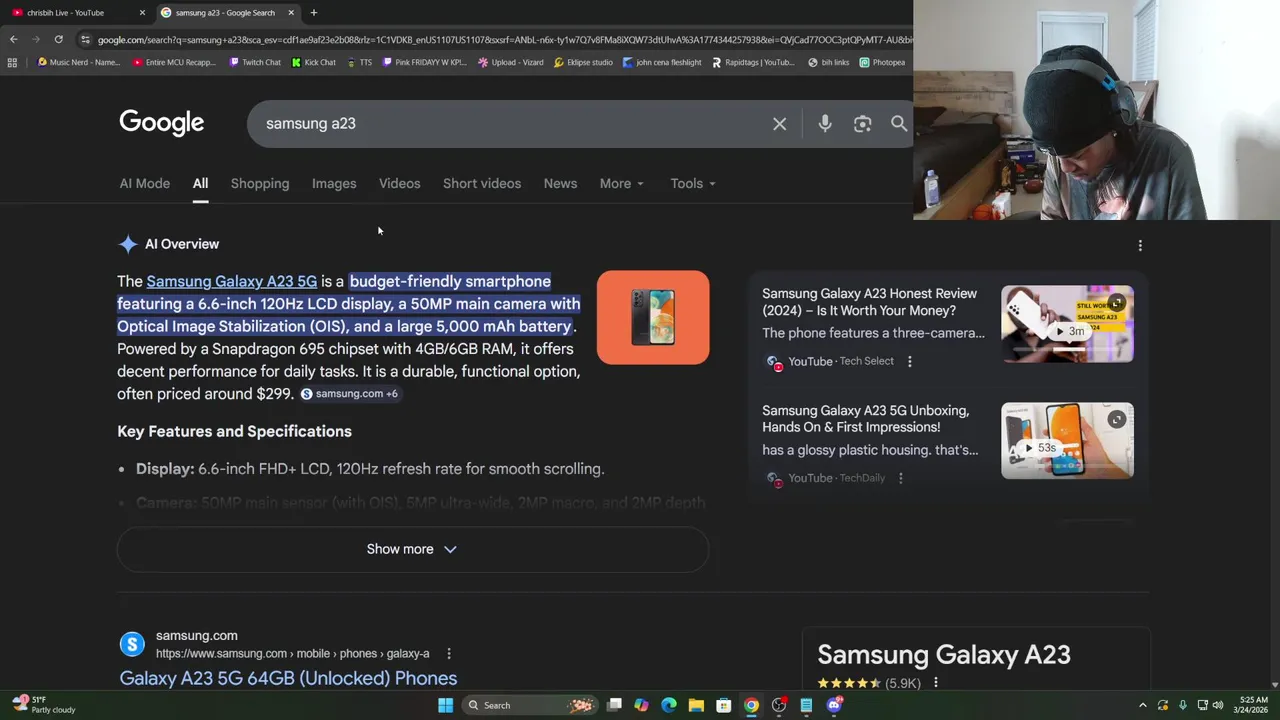Open volume control in system tray
The image size is (1280, 720).
coord(1217,705)
